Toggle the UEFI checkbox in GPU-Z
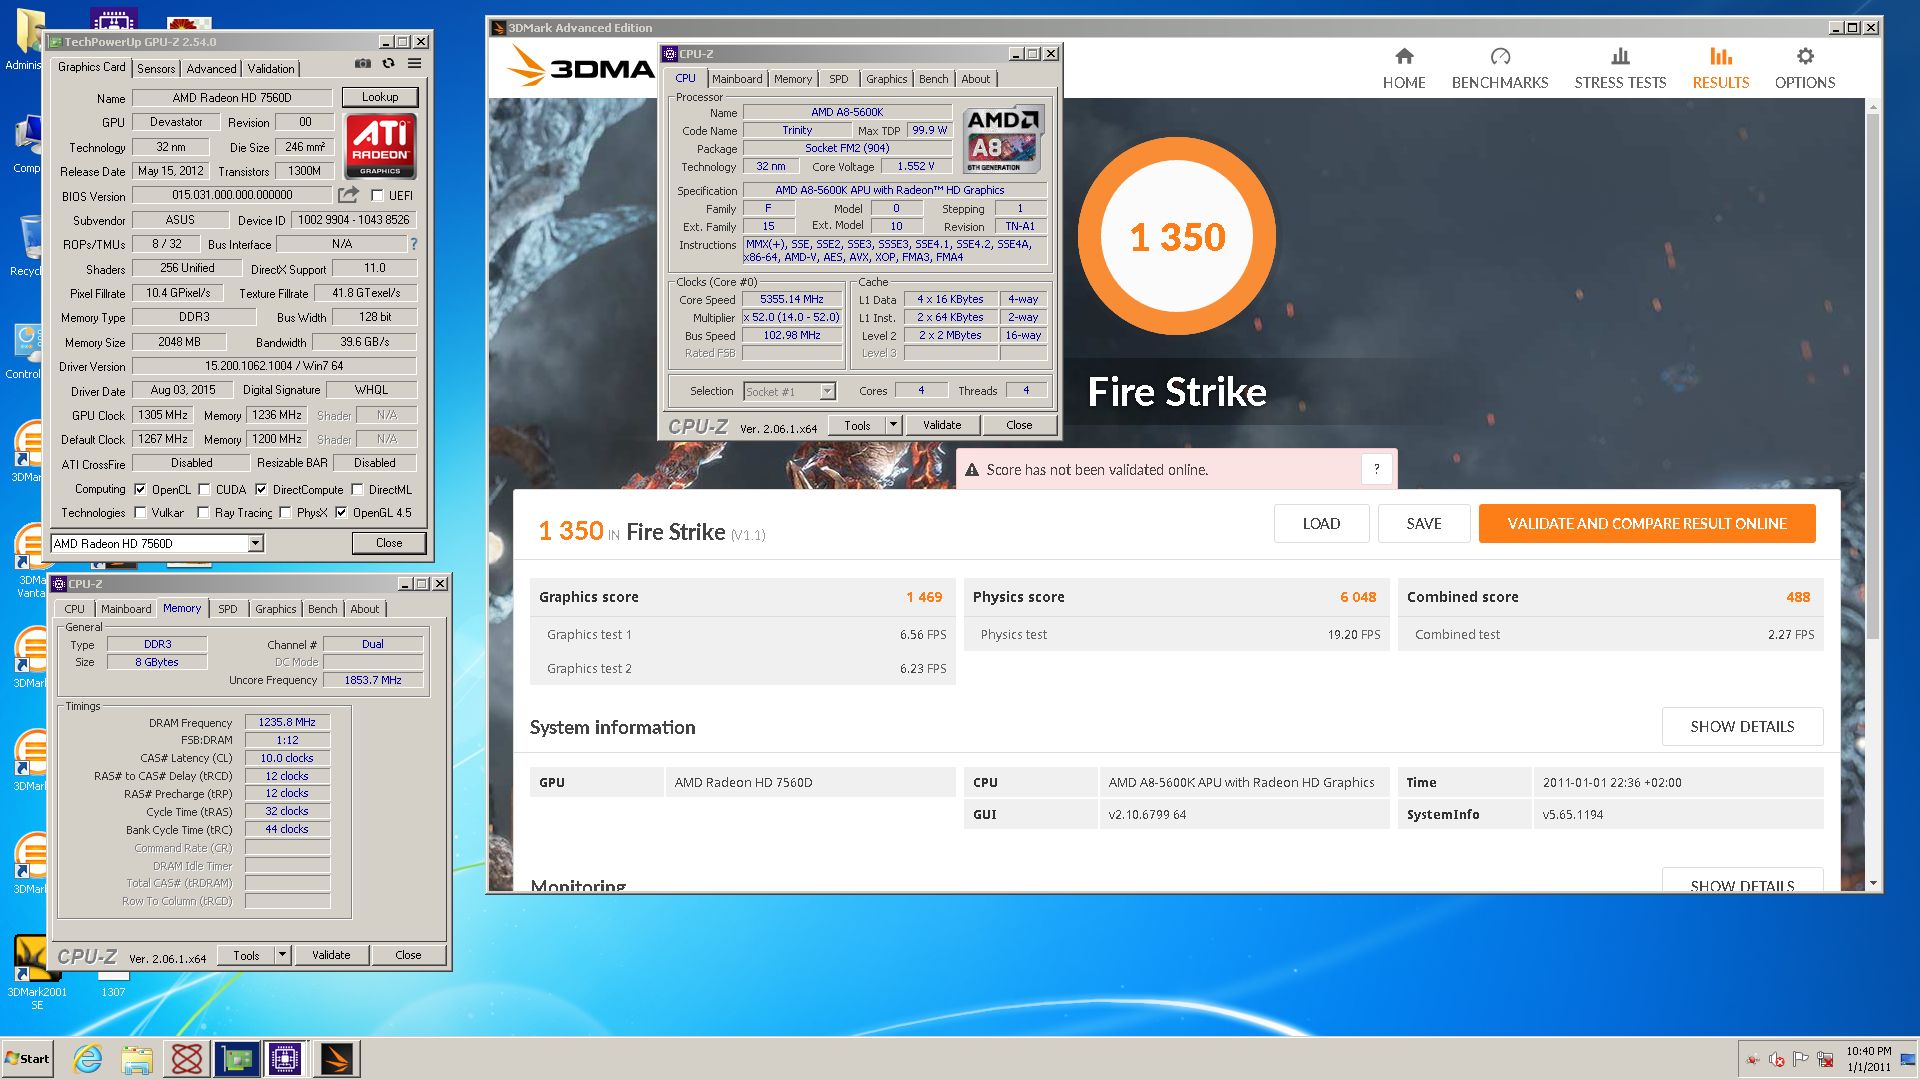 [377, 196]
